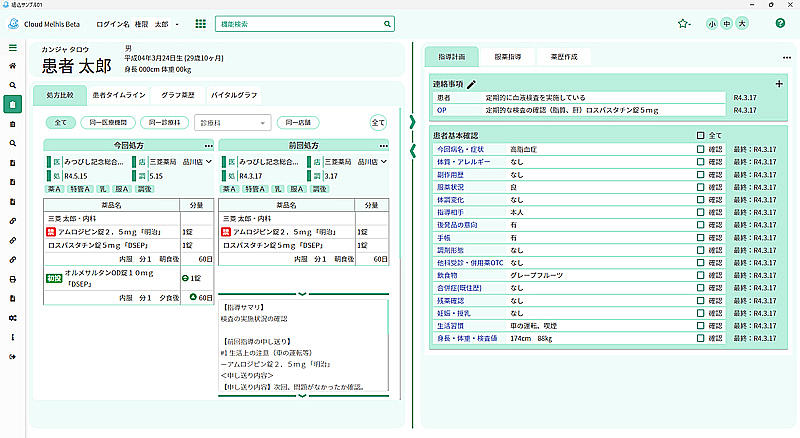Open the green apps grid icon
This screenshot has height=438, width=800.
click(201, 23)
